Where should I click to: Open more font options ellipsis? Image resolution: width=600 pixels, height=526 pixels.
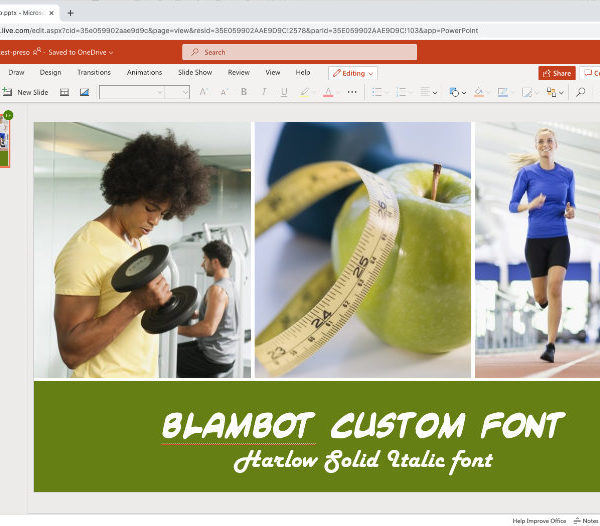click(x=352, y=92)
